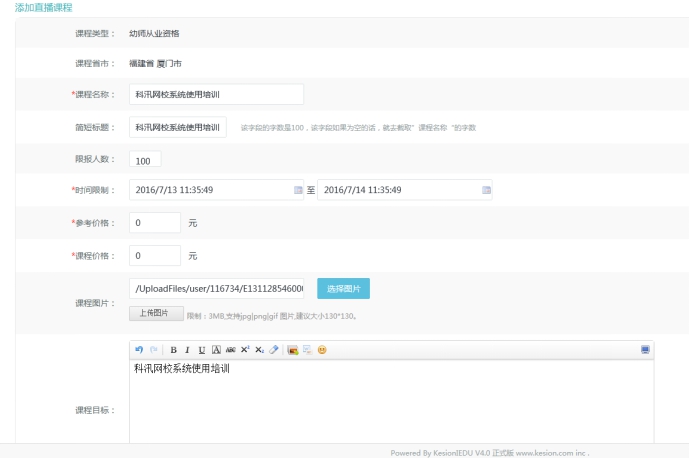This screenshot has width=689, height=458.
Task: Click the 参考价格 input field
Action: 154,223
